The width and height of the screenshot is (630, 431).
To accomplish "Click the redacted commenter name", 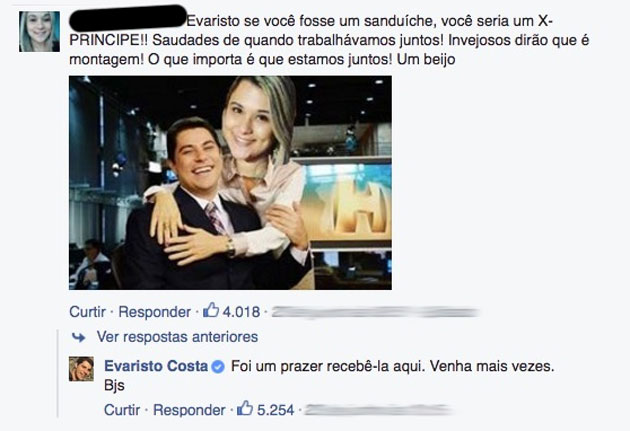I will tap(128, 18).
